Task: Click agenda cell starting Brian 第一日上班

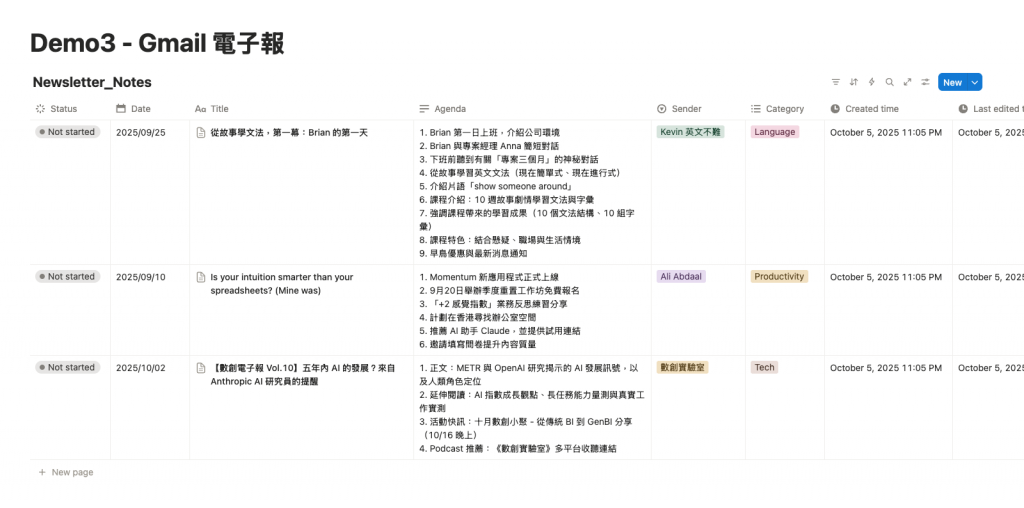Action: tap(532, 193)
